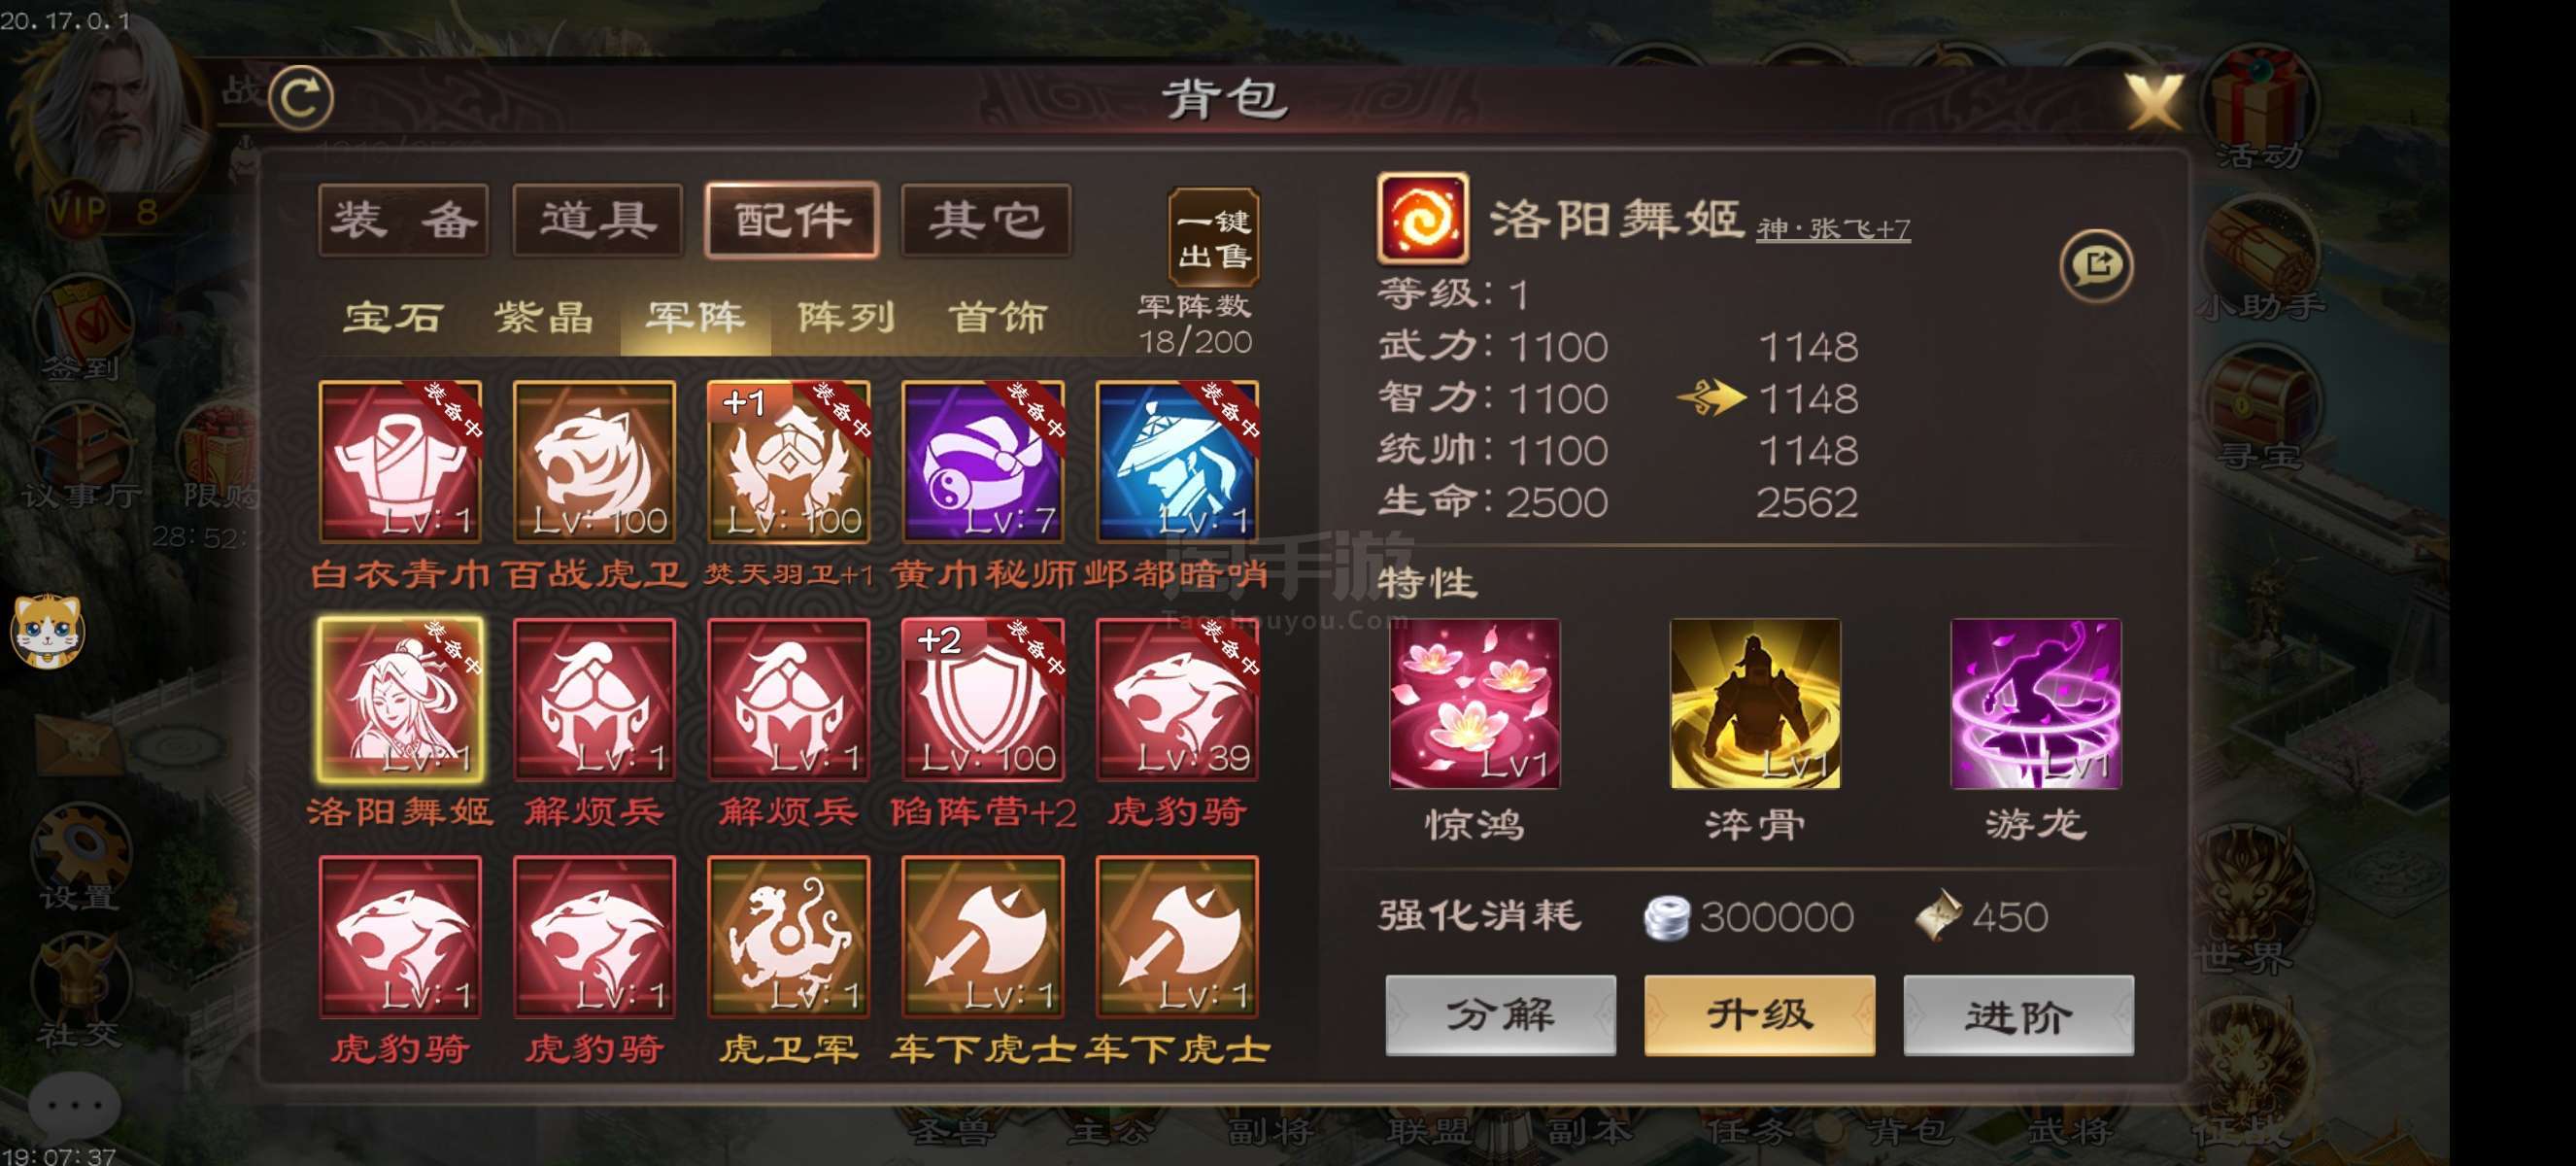The image size is (2576, 1166).
Task: Click the 升级 upgrade button
Action: [1759, 1015]
